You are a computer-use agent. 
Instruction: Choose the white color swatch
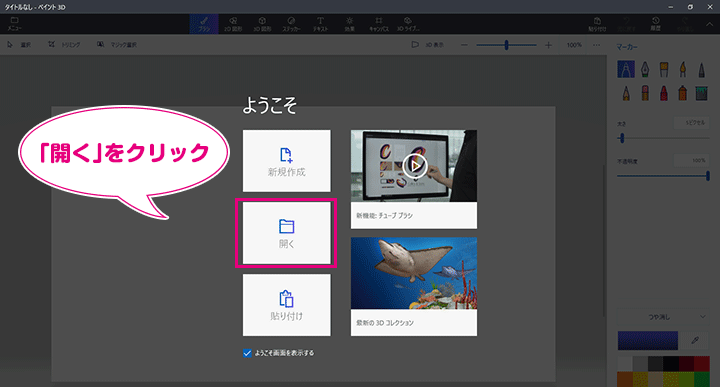click(x=625, y=364)
